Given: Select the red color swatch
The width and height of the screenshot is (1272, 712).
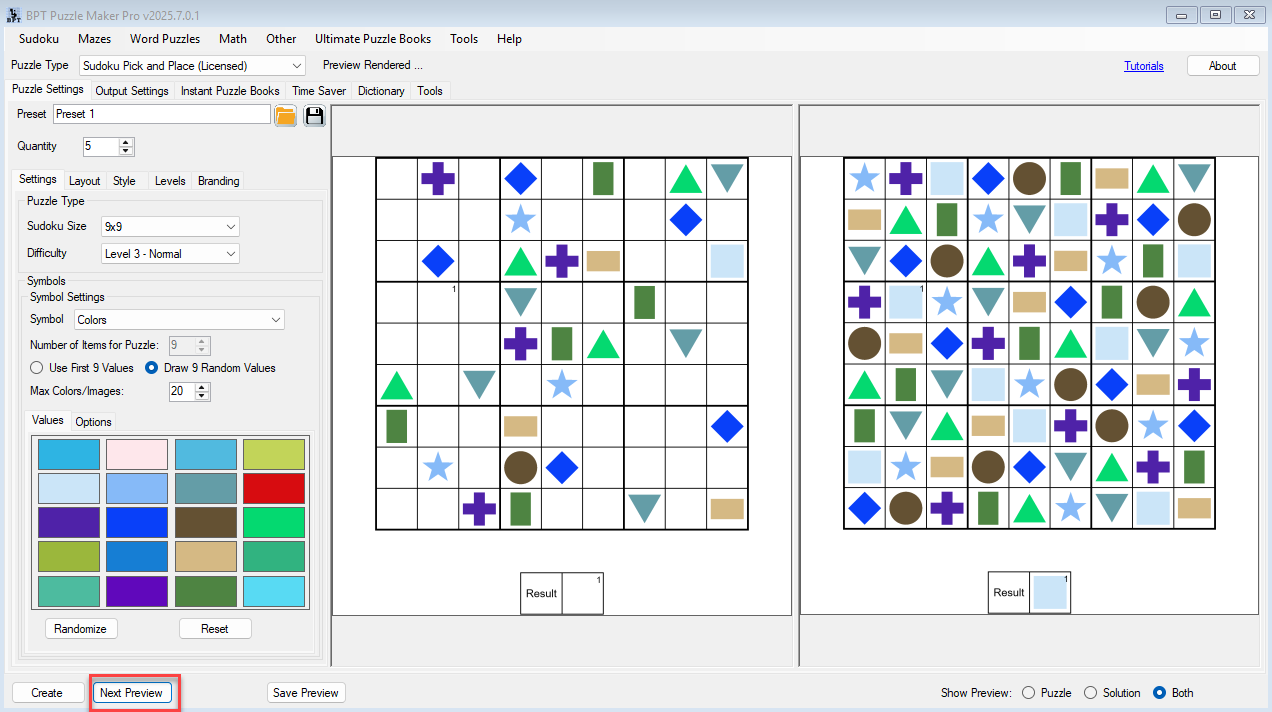Looking at the screenshot, I should 274,488.
